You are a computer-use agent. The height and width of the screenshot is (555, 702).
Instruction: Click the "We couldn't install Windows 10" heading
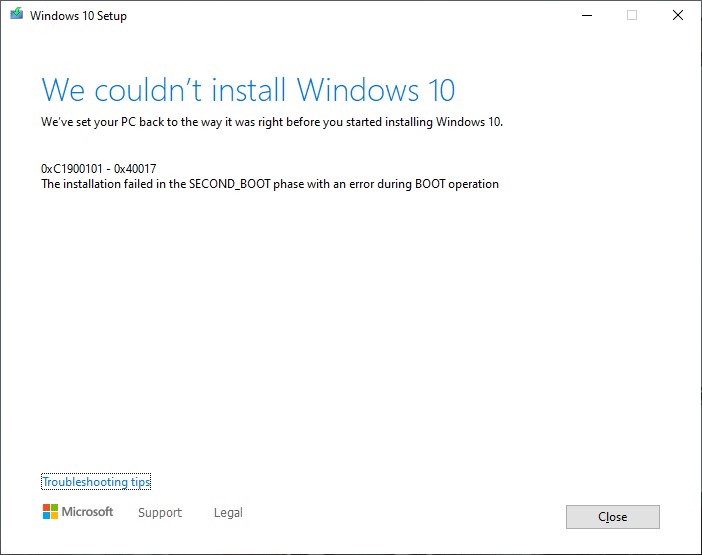(x=248, y=90)
